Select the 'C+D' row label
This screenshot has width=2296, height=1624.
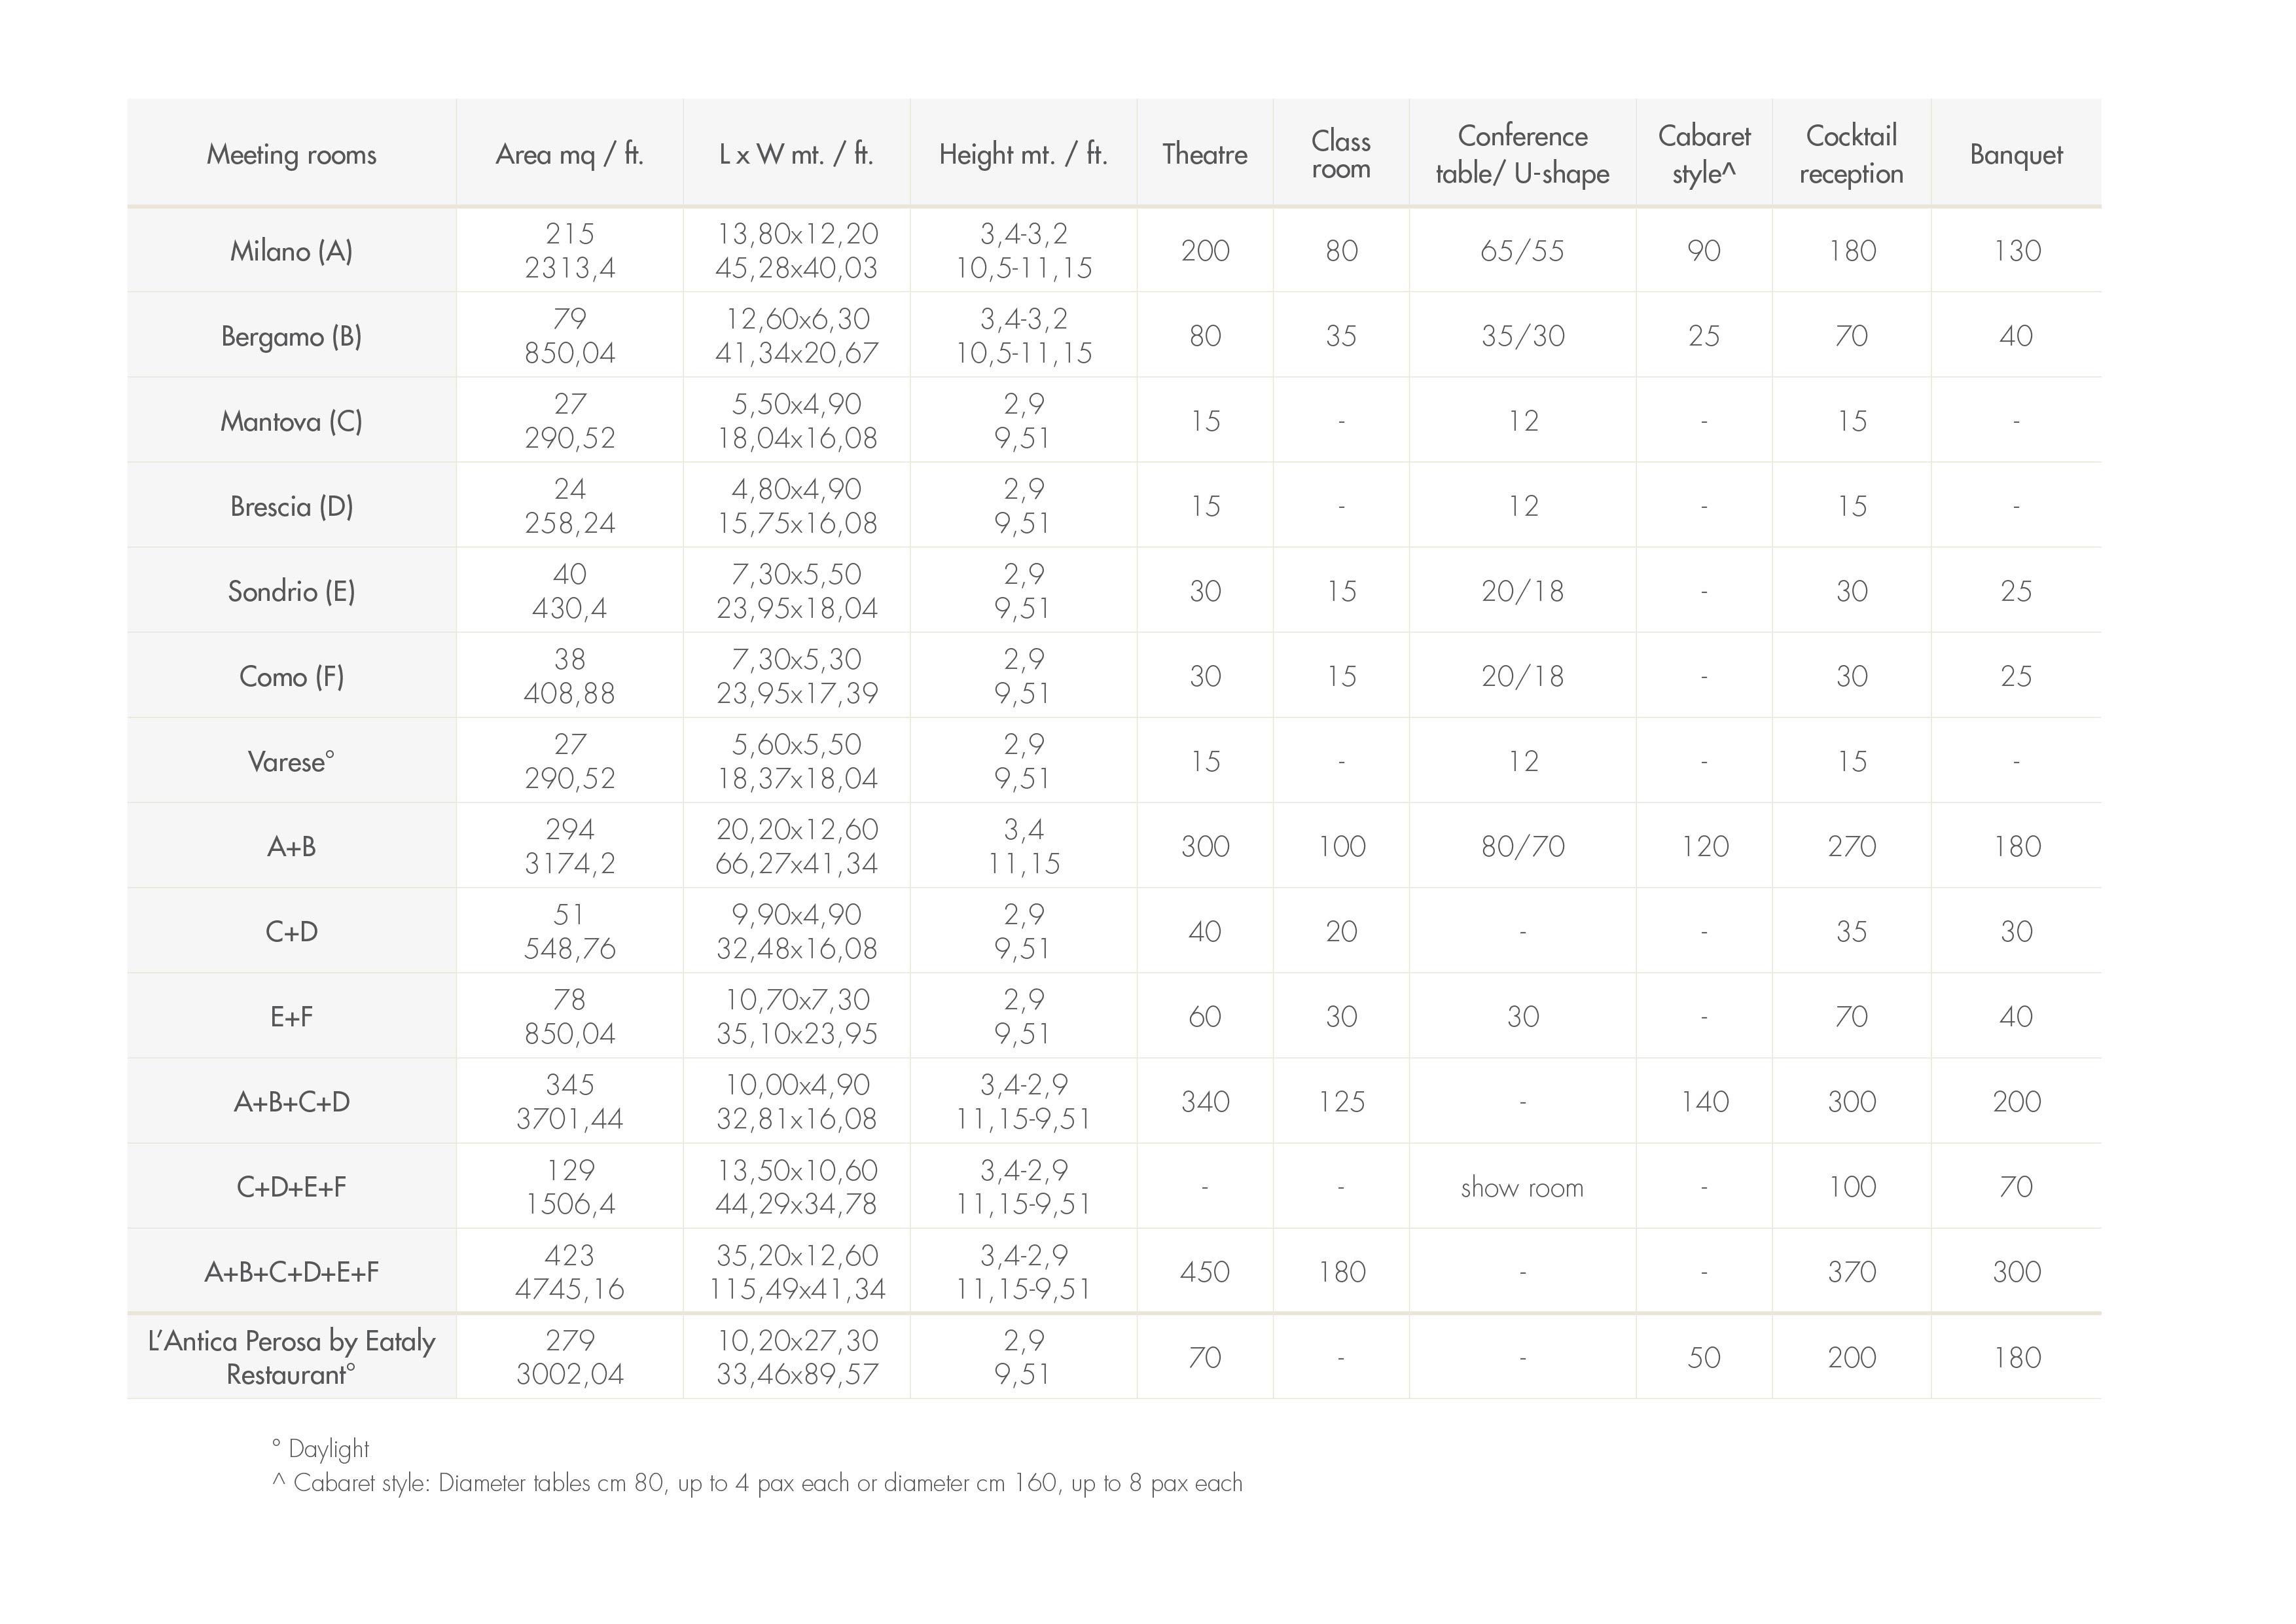[x=291, y=932]
